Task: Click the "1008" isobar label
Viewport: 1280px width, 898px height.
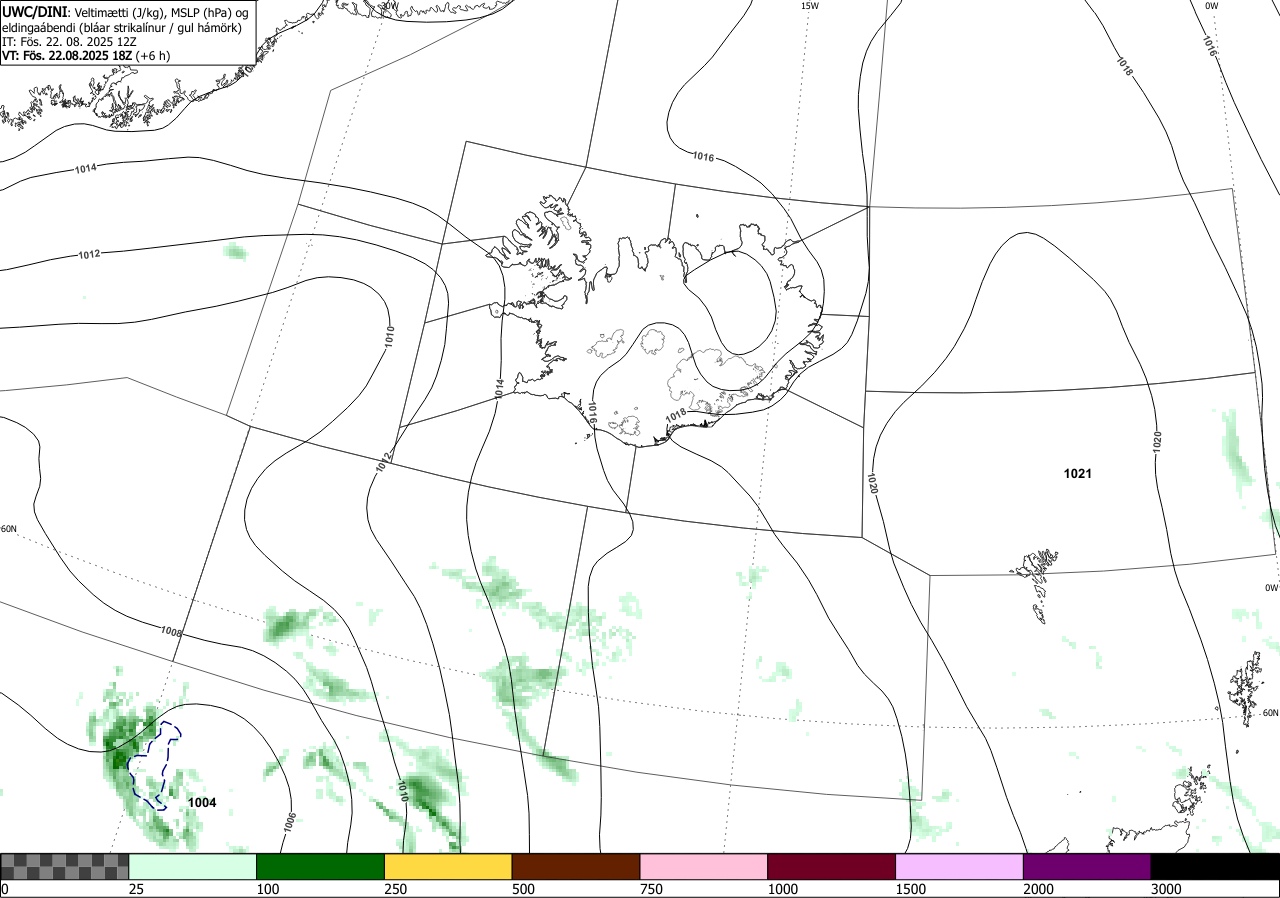Action: point(171,632)
